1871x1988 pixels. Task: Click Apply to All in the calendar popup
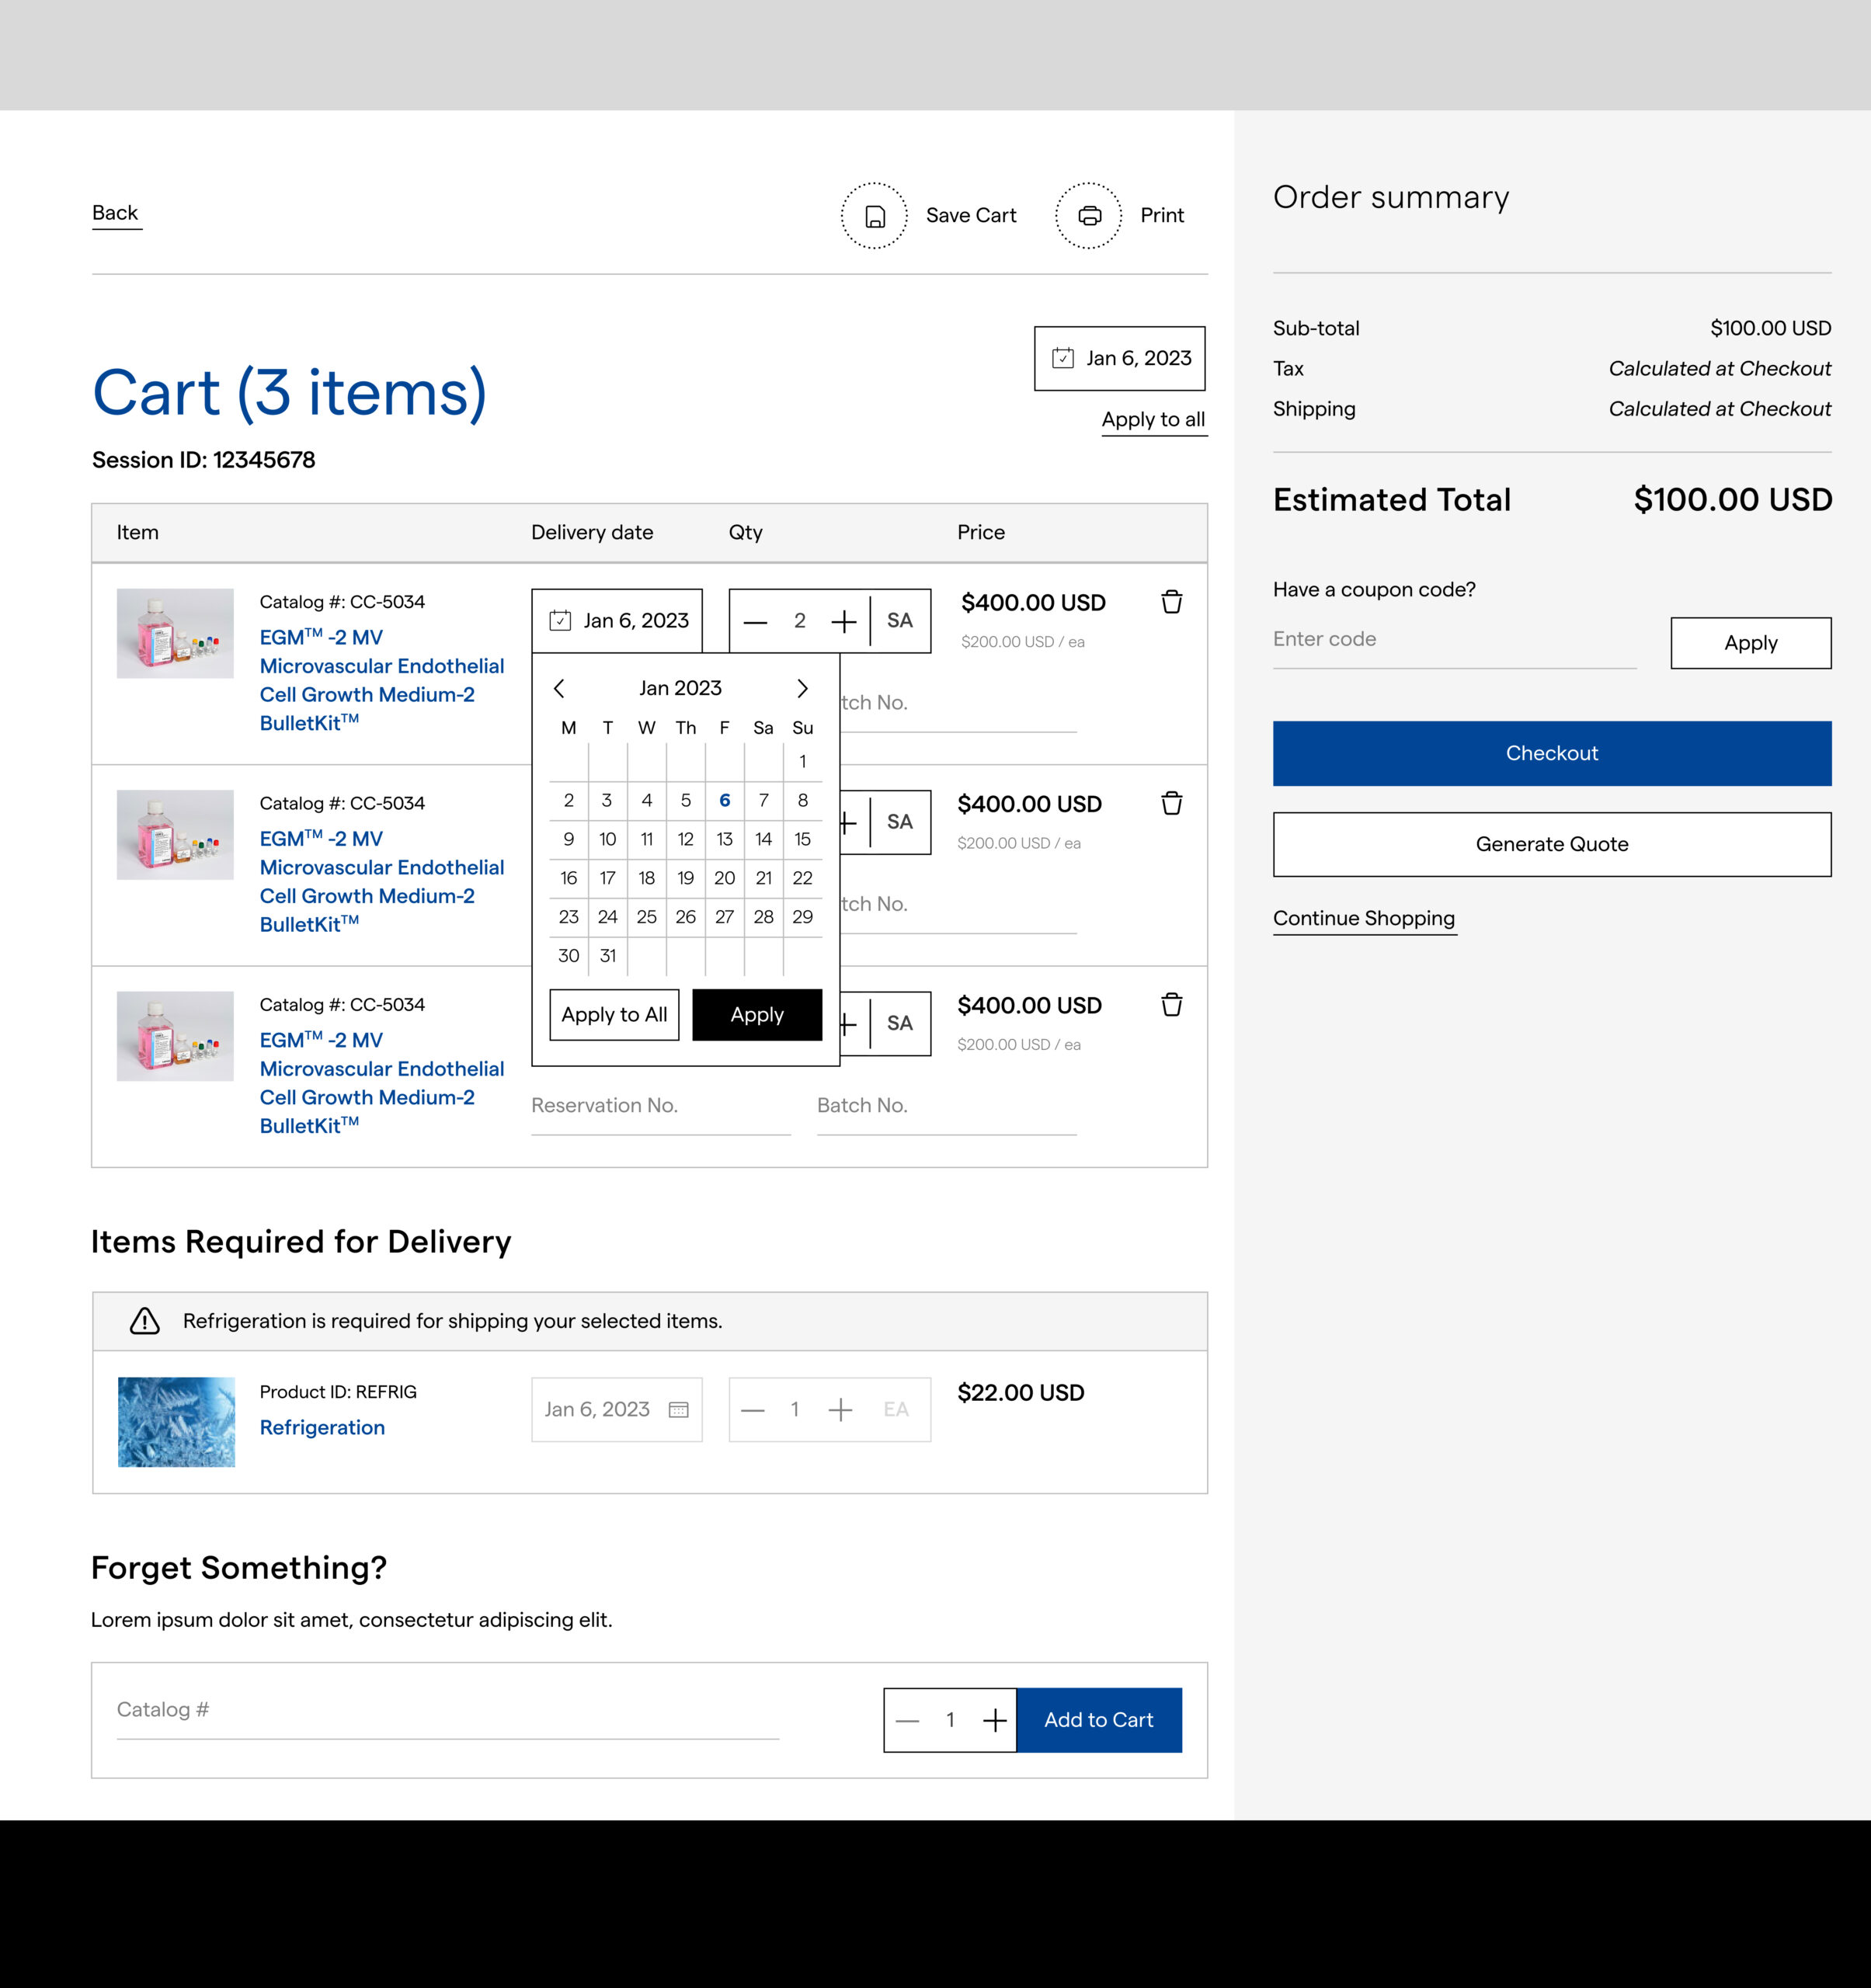pyautogui.click(x=614, y=1015)
